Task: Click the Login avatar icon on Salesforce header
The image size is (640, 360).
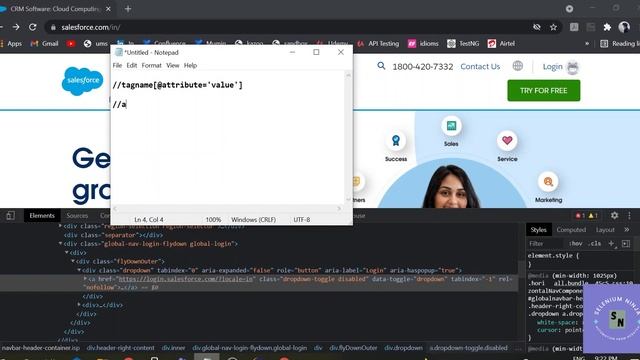Action: click(573, 67)
